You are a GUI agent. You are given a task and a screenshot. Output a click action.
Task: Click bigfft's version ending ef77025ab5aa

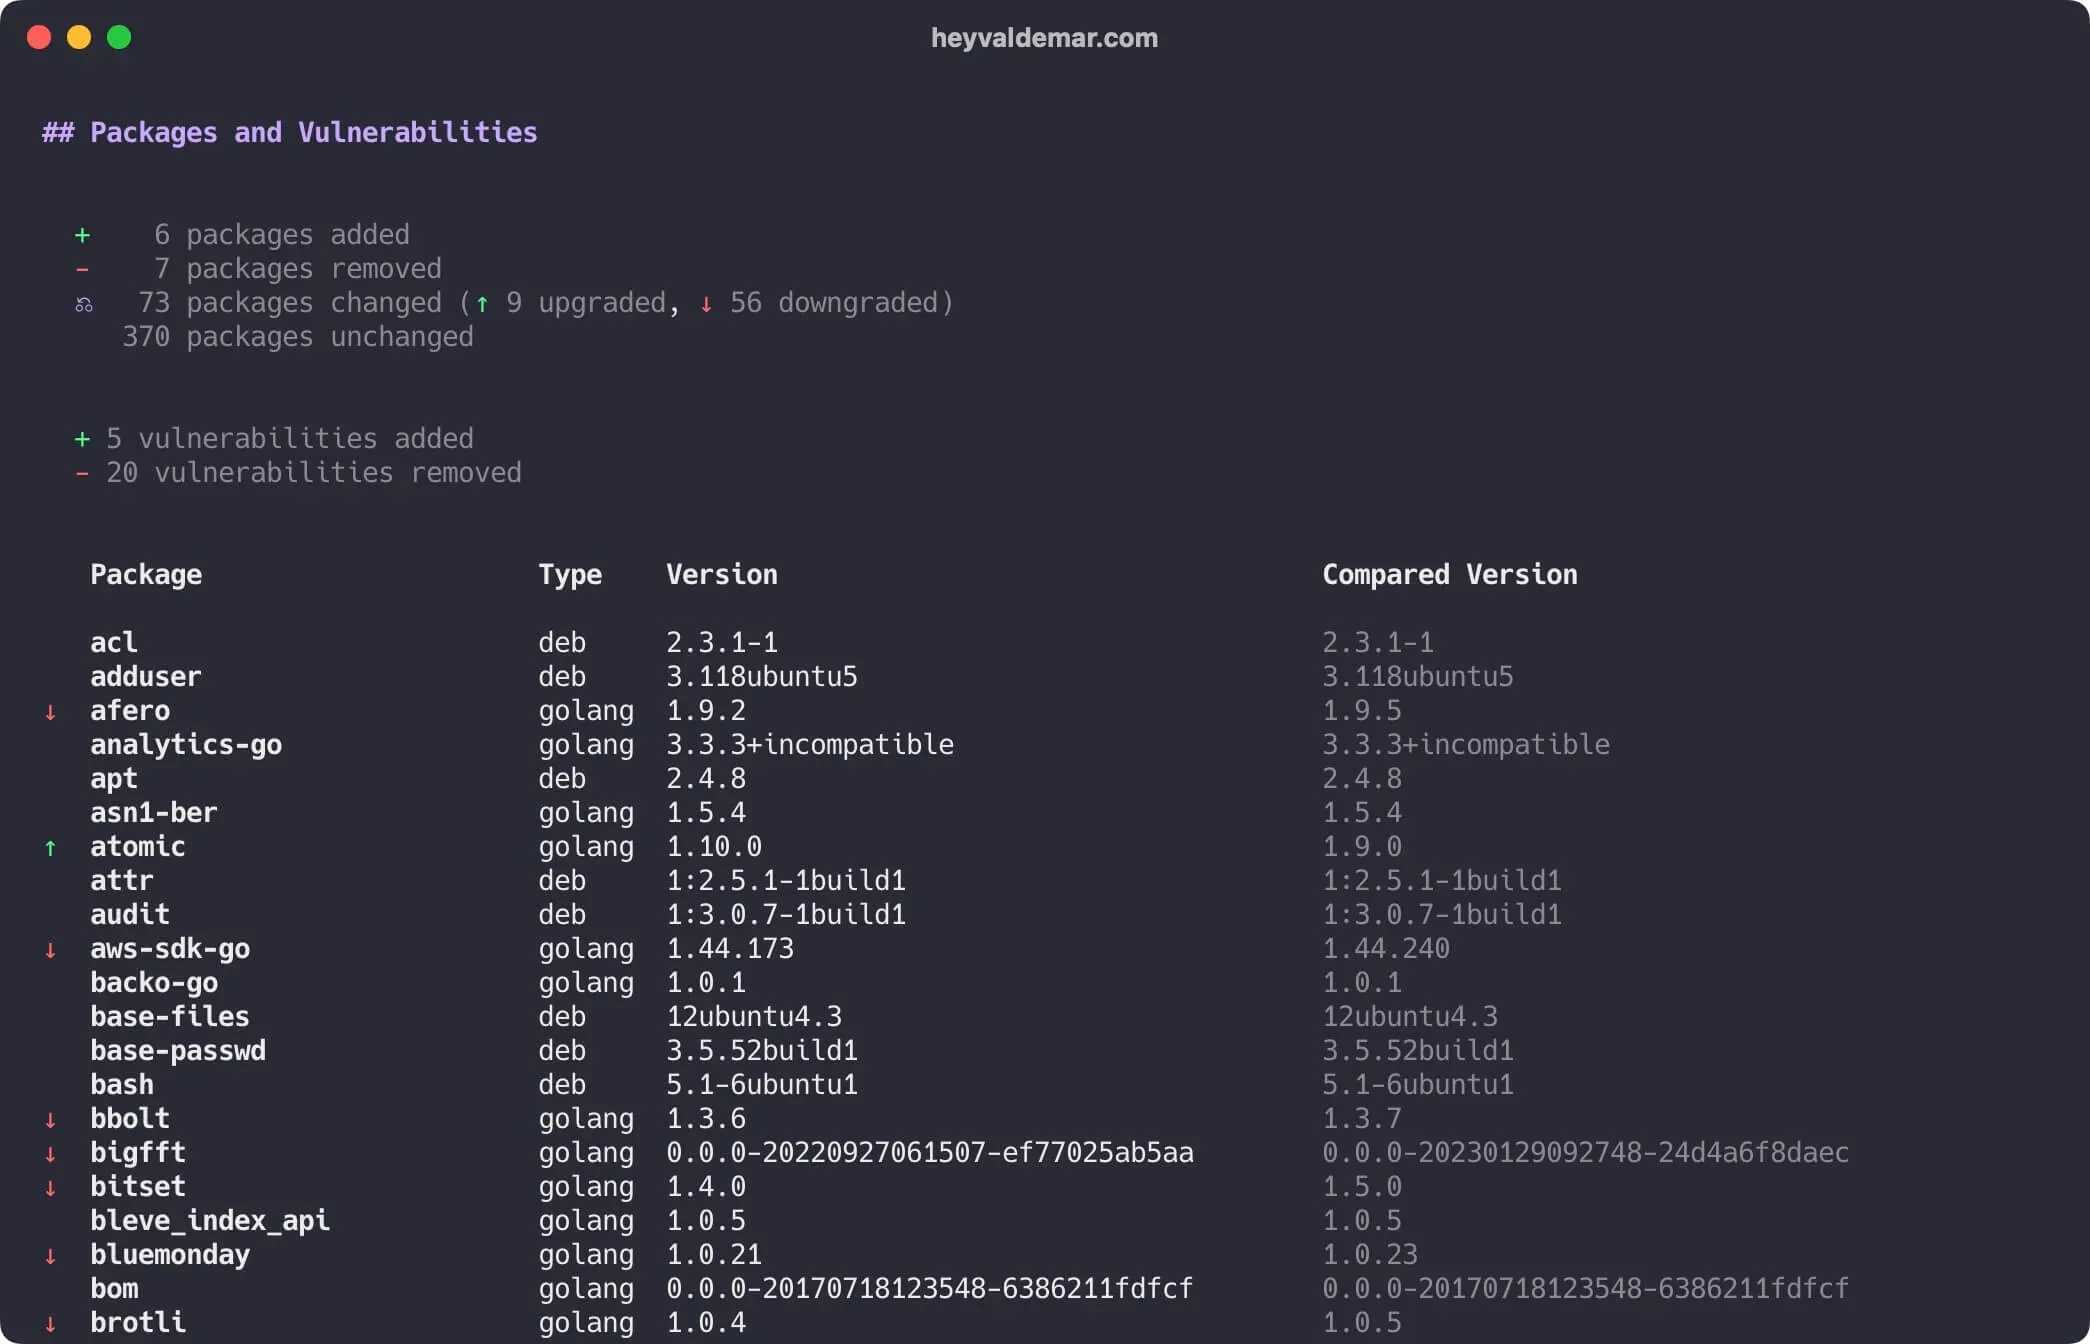coord(930,1152)
